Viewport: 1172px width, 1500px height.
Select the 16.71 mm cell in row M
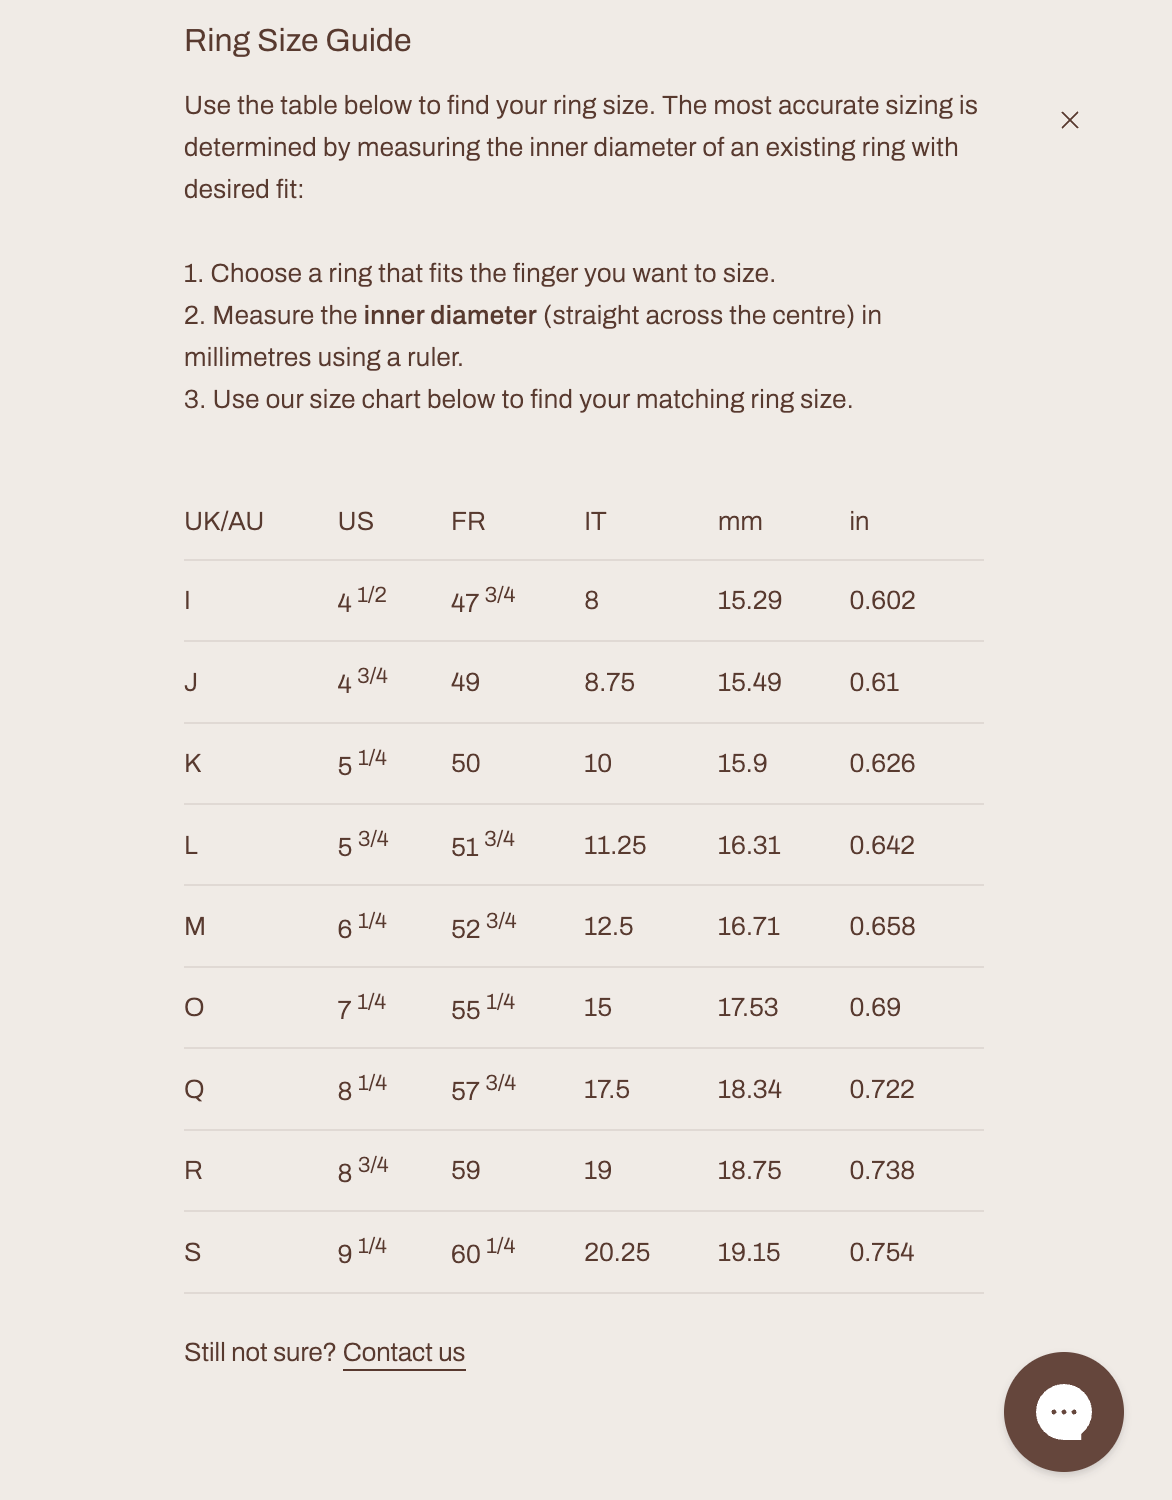pyautogui.click(x=748, y=926)
